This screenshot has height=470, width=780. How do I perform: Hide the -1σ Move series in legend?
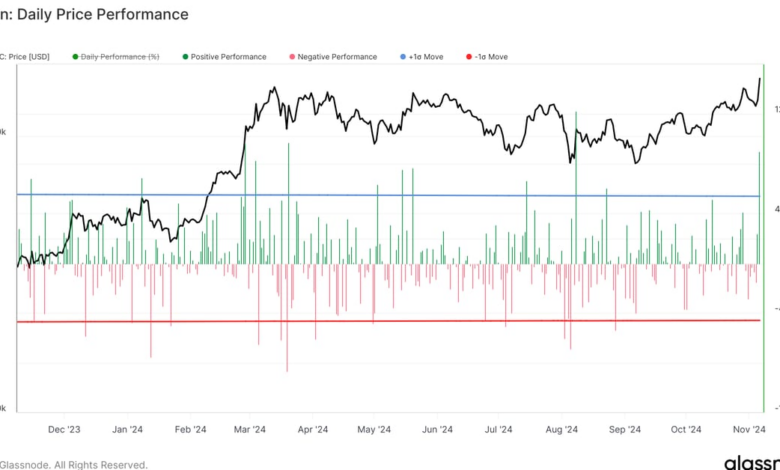click(466, 57)
